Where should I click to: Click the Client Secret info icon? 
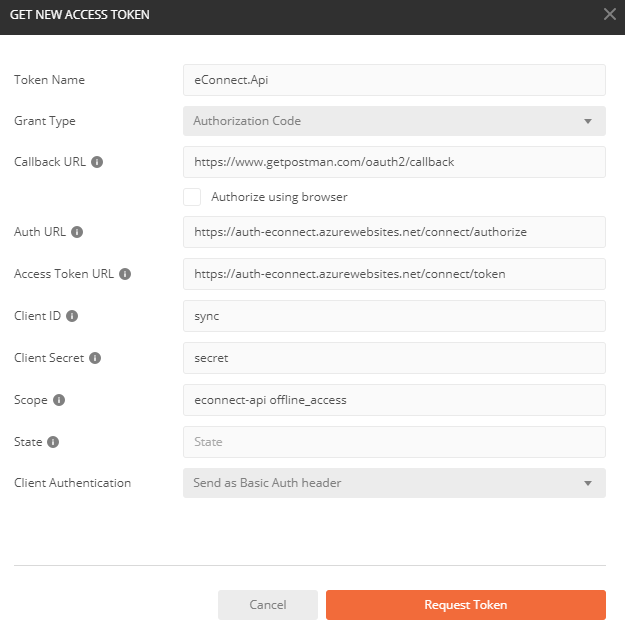pos(95,358)
